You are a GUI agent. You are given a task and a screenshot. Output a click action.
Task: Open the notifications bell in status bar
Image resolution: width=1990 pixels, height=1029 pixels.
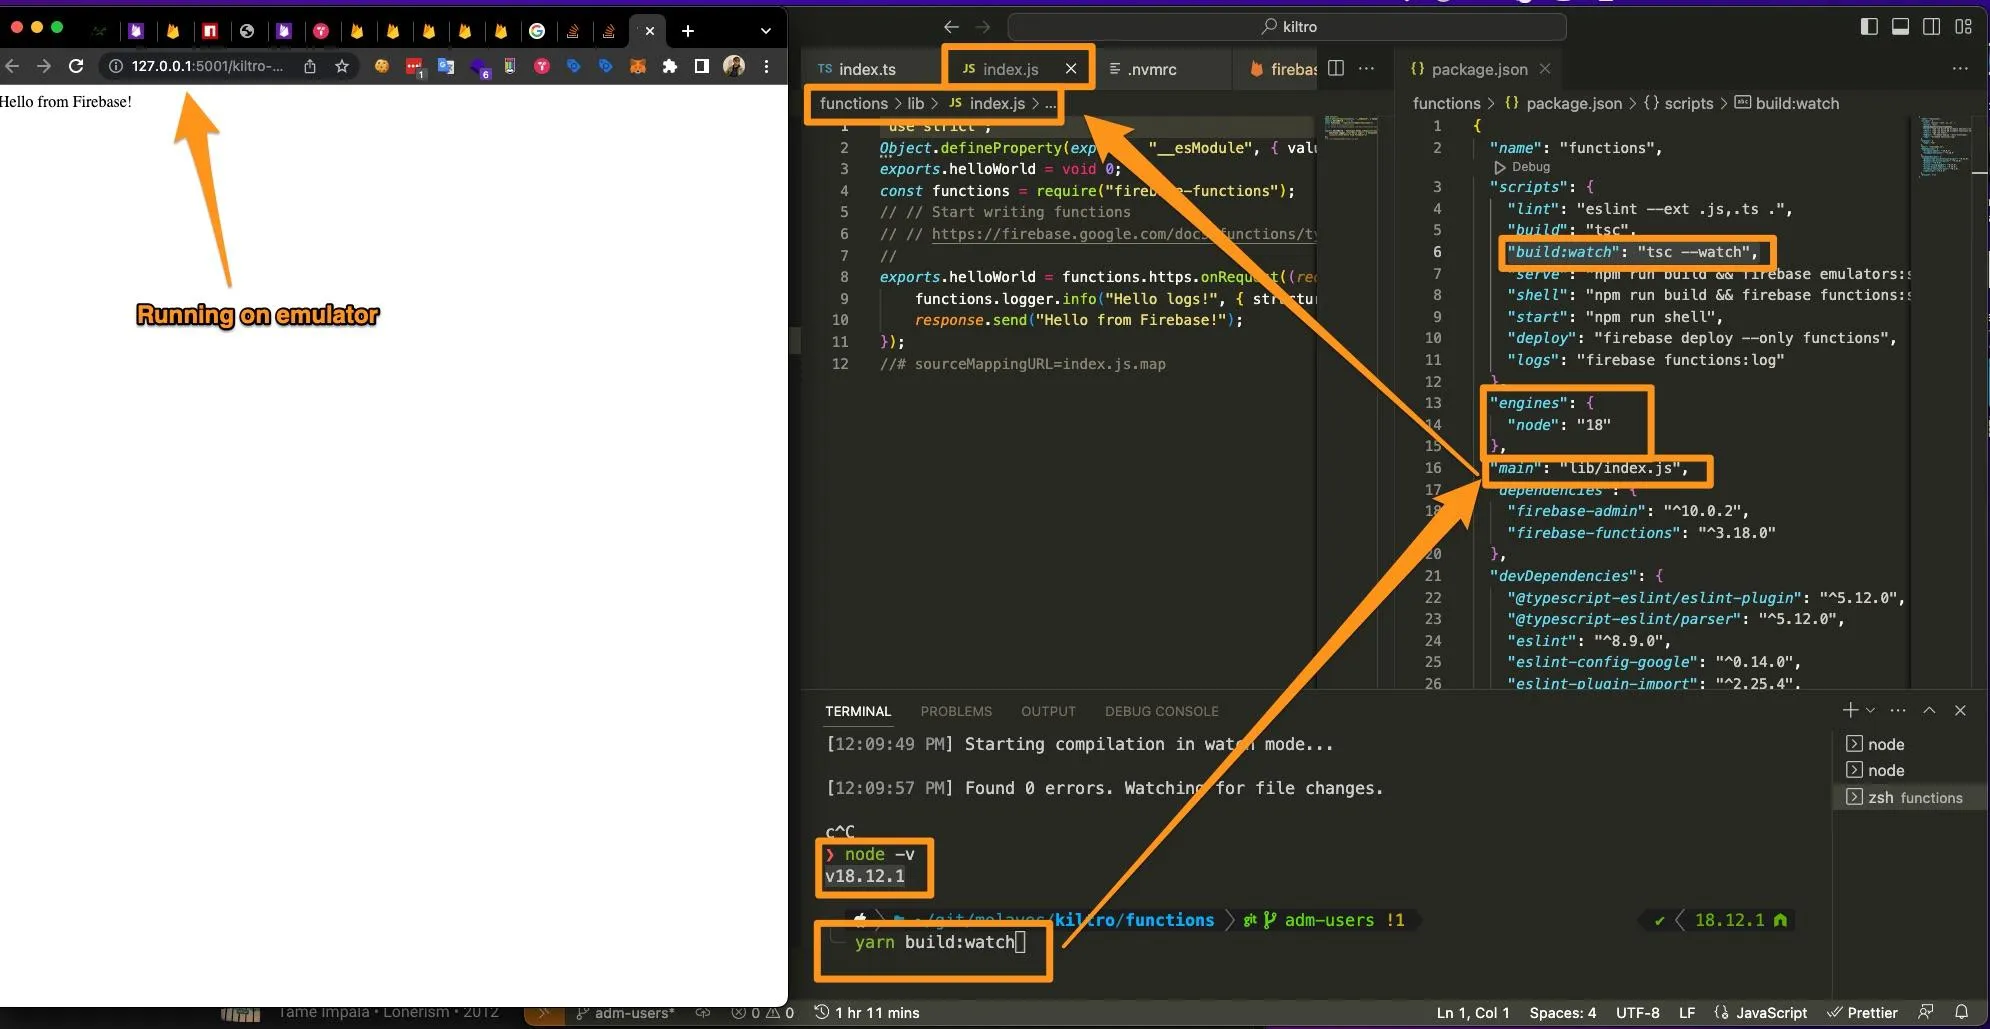point(1961,1012)
